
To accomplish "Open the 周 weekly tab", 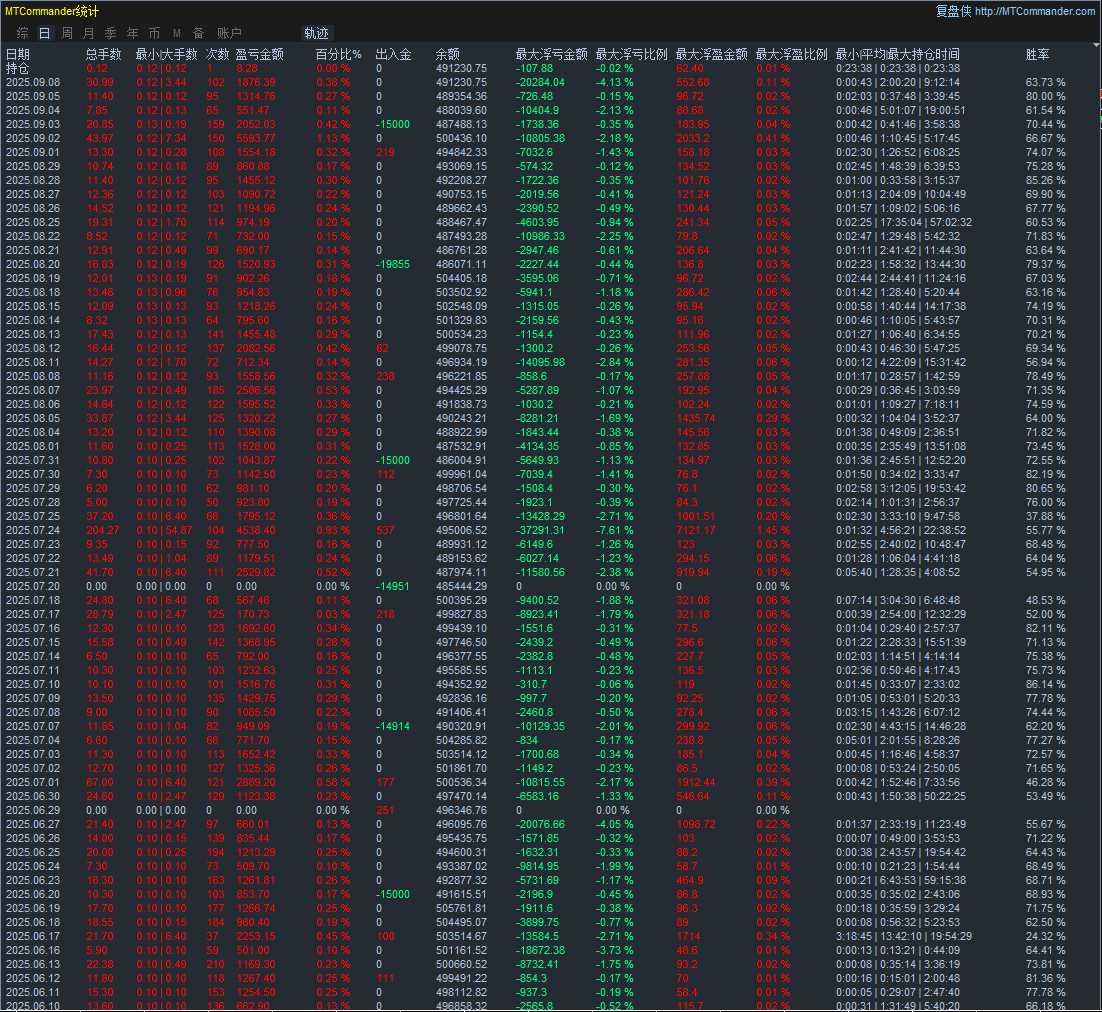I will coord(67,33).
